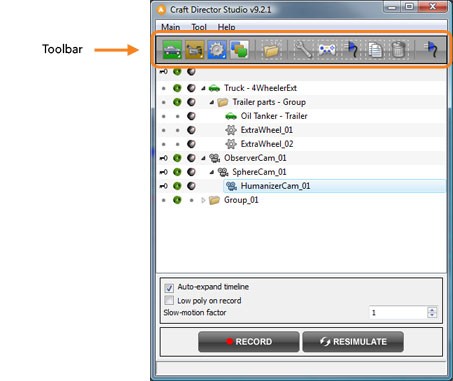Toggle gray sphere on HumanizerCam_01 row

coord(191,186)
